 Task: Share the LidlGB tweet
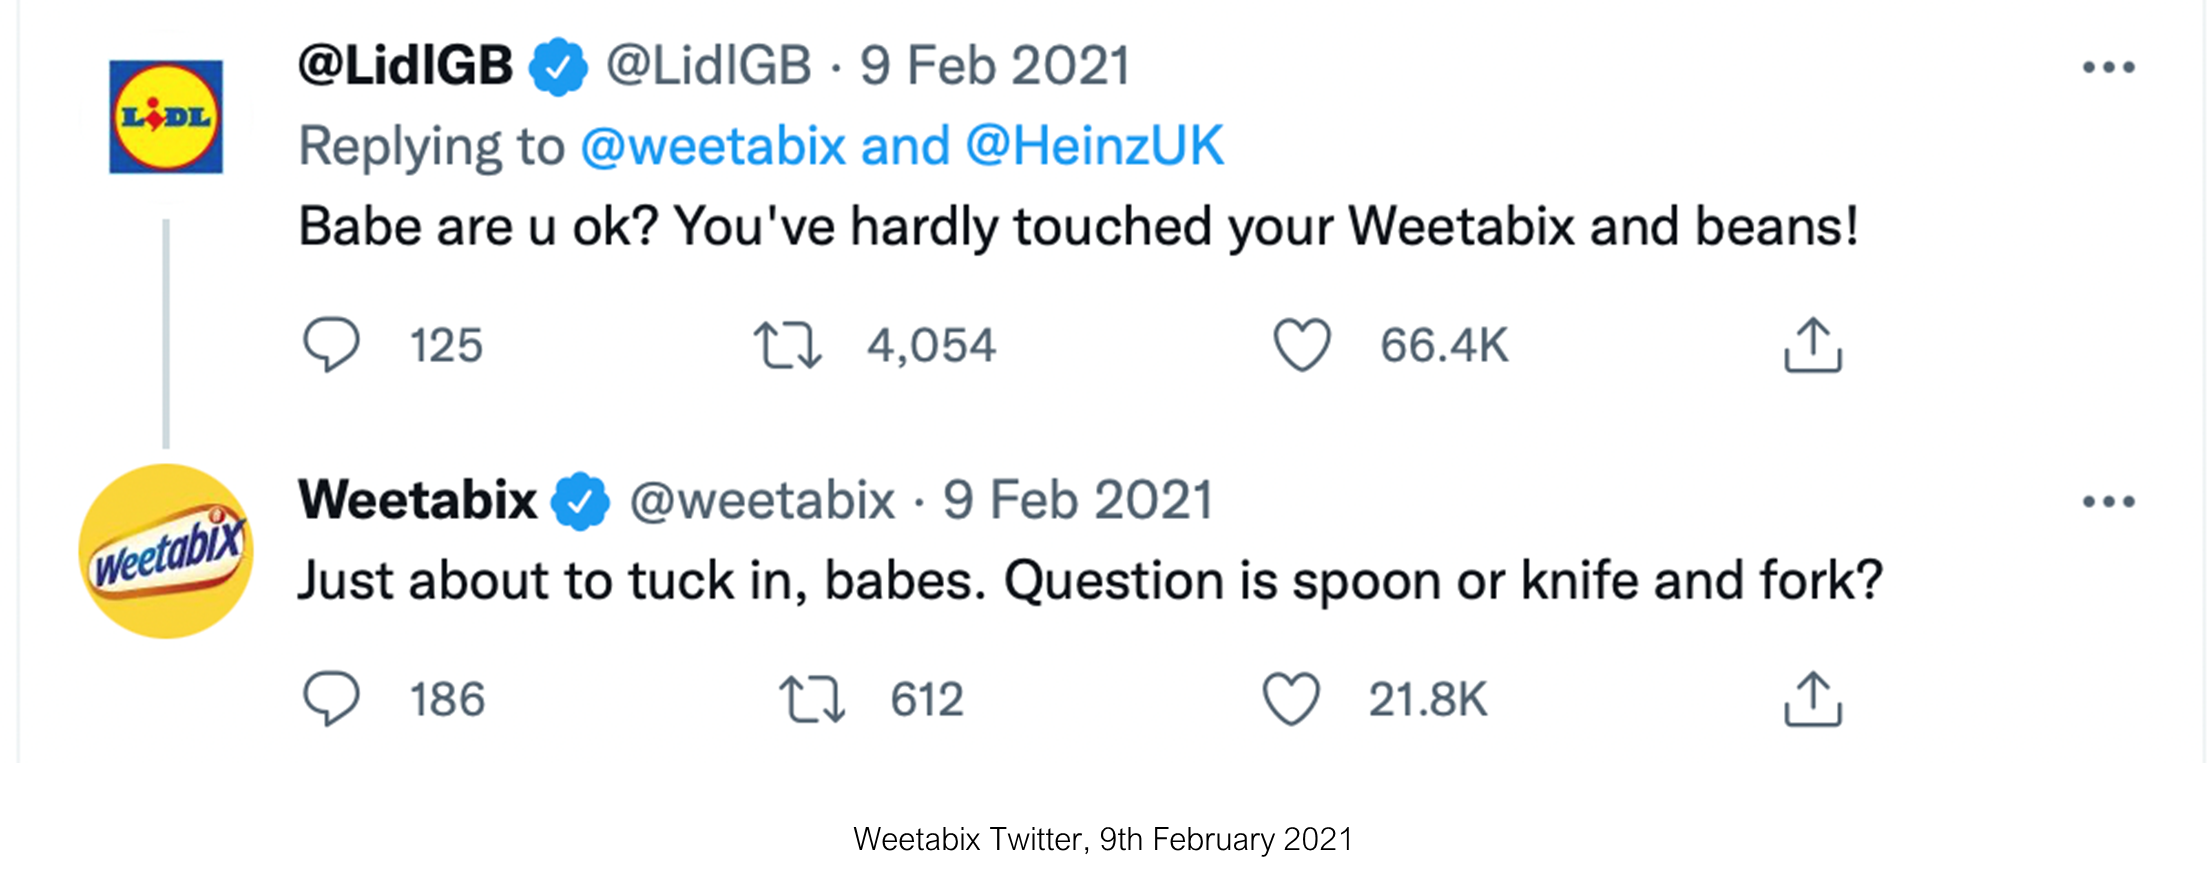1812,345
